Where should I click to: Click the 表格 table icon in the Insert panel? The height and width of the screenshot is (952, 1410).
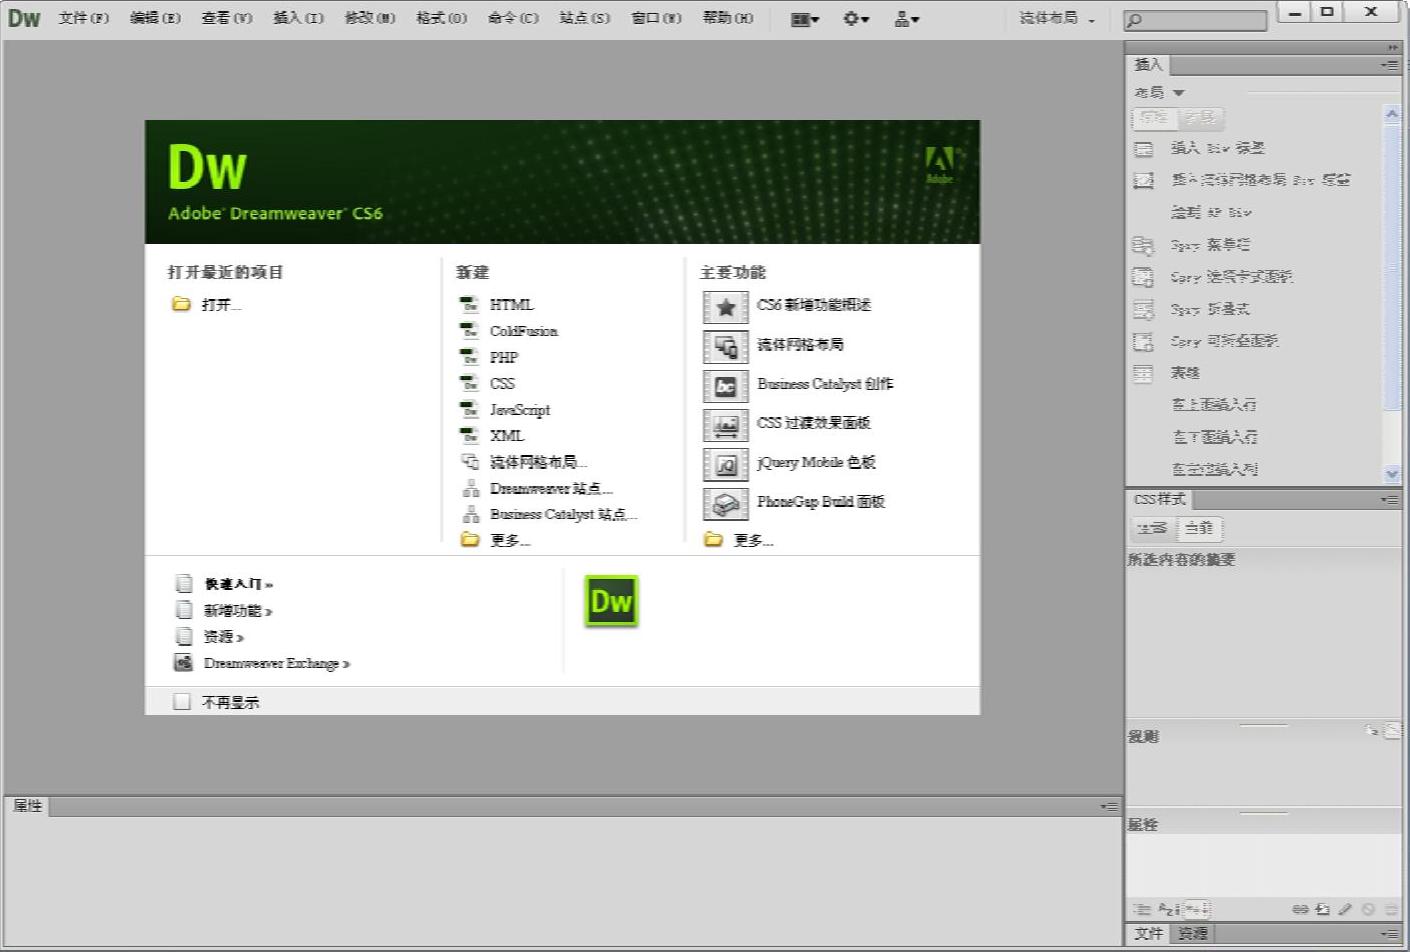click(1143, 373)
